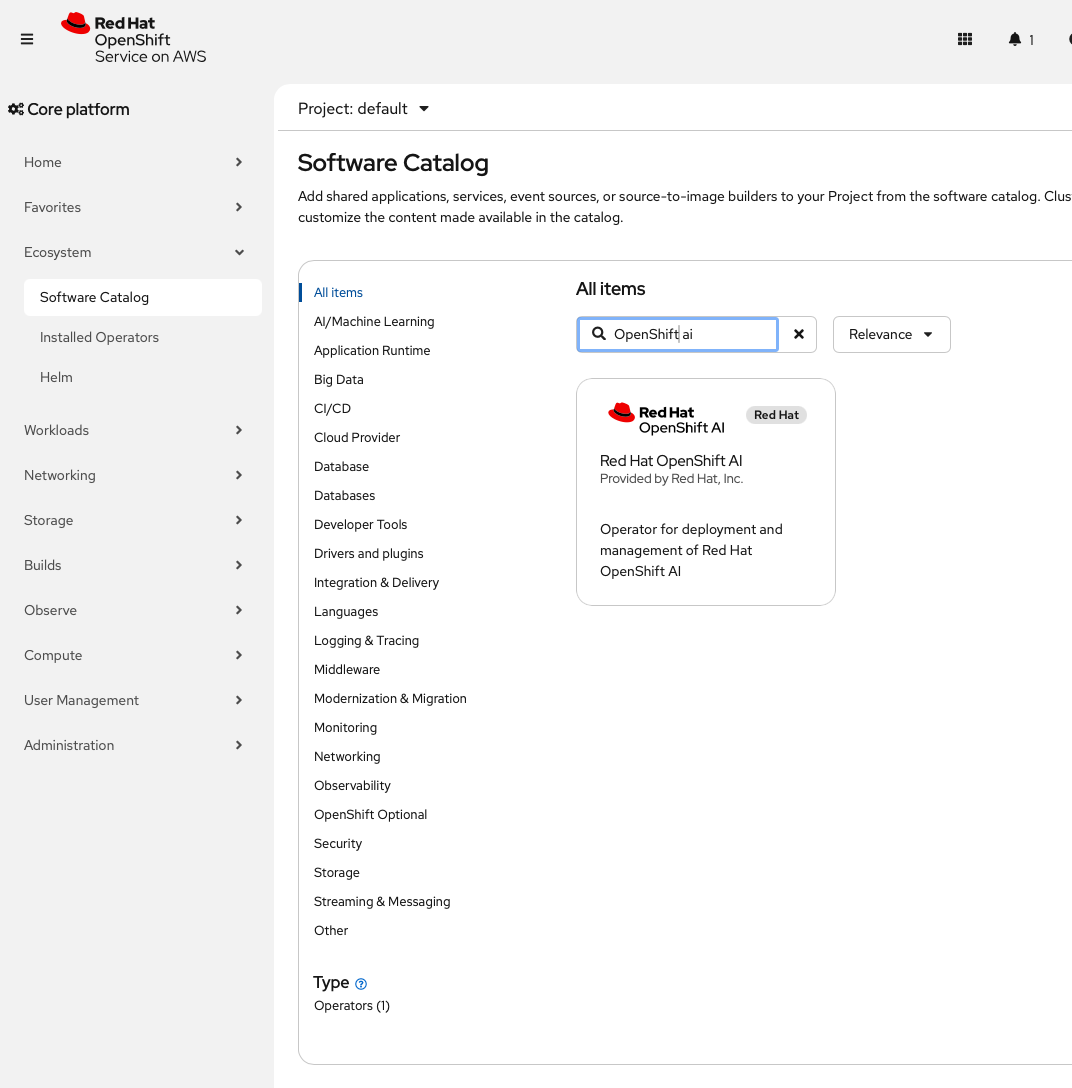This screenshot has width=1072, height=1088.
Task: Open the Relevance sort dropdown
Action: pyautogui.click(x=892, y=334)
